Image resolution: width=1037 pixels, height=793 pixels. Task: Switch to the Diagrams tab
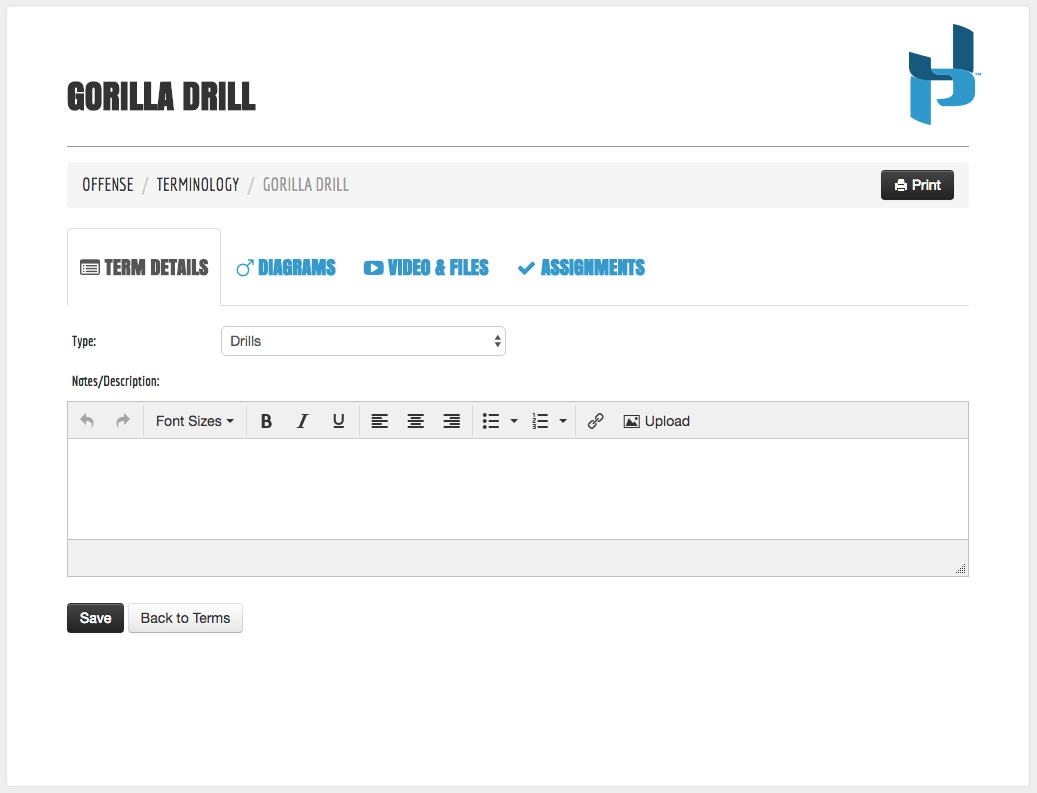(286, 268)
